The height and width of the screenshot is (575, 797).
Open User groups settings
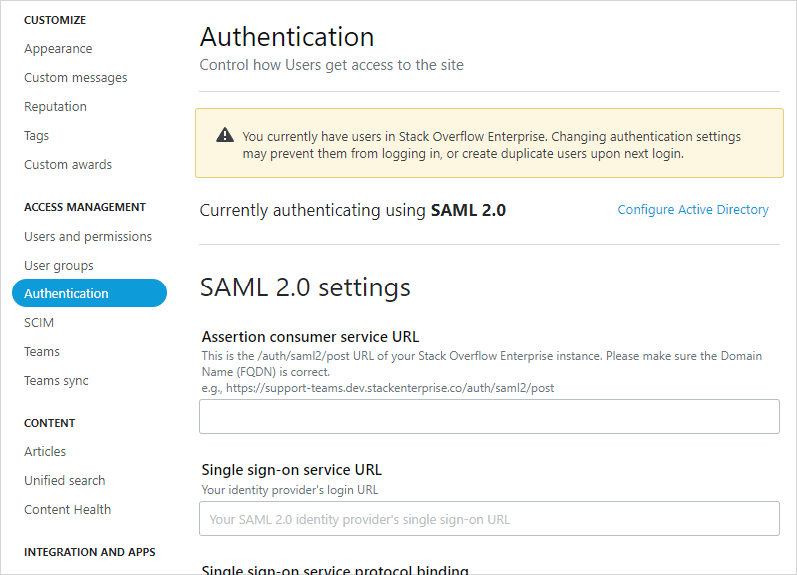tap(59, 266)
